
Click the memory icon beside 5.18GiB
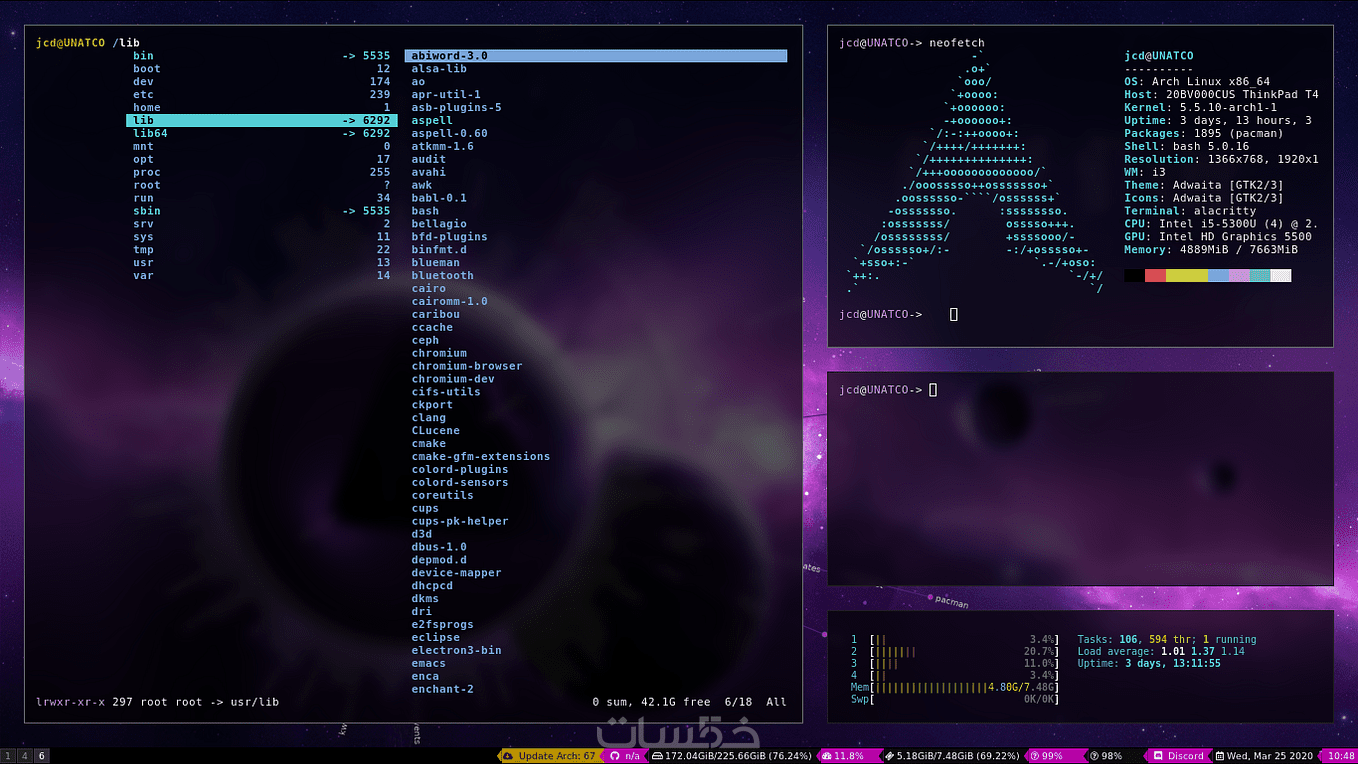point(889,756)
